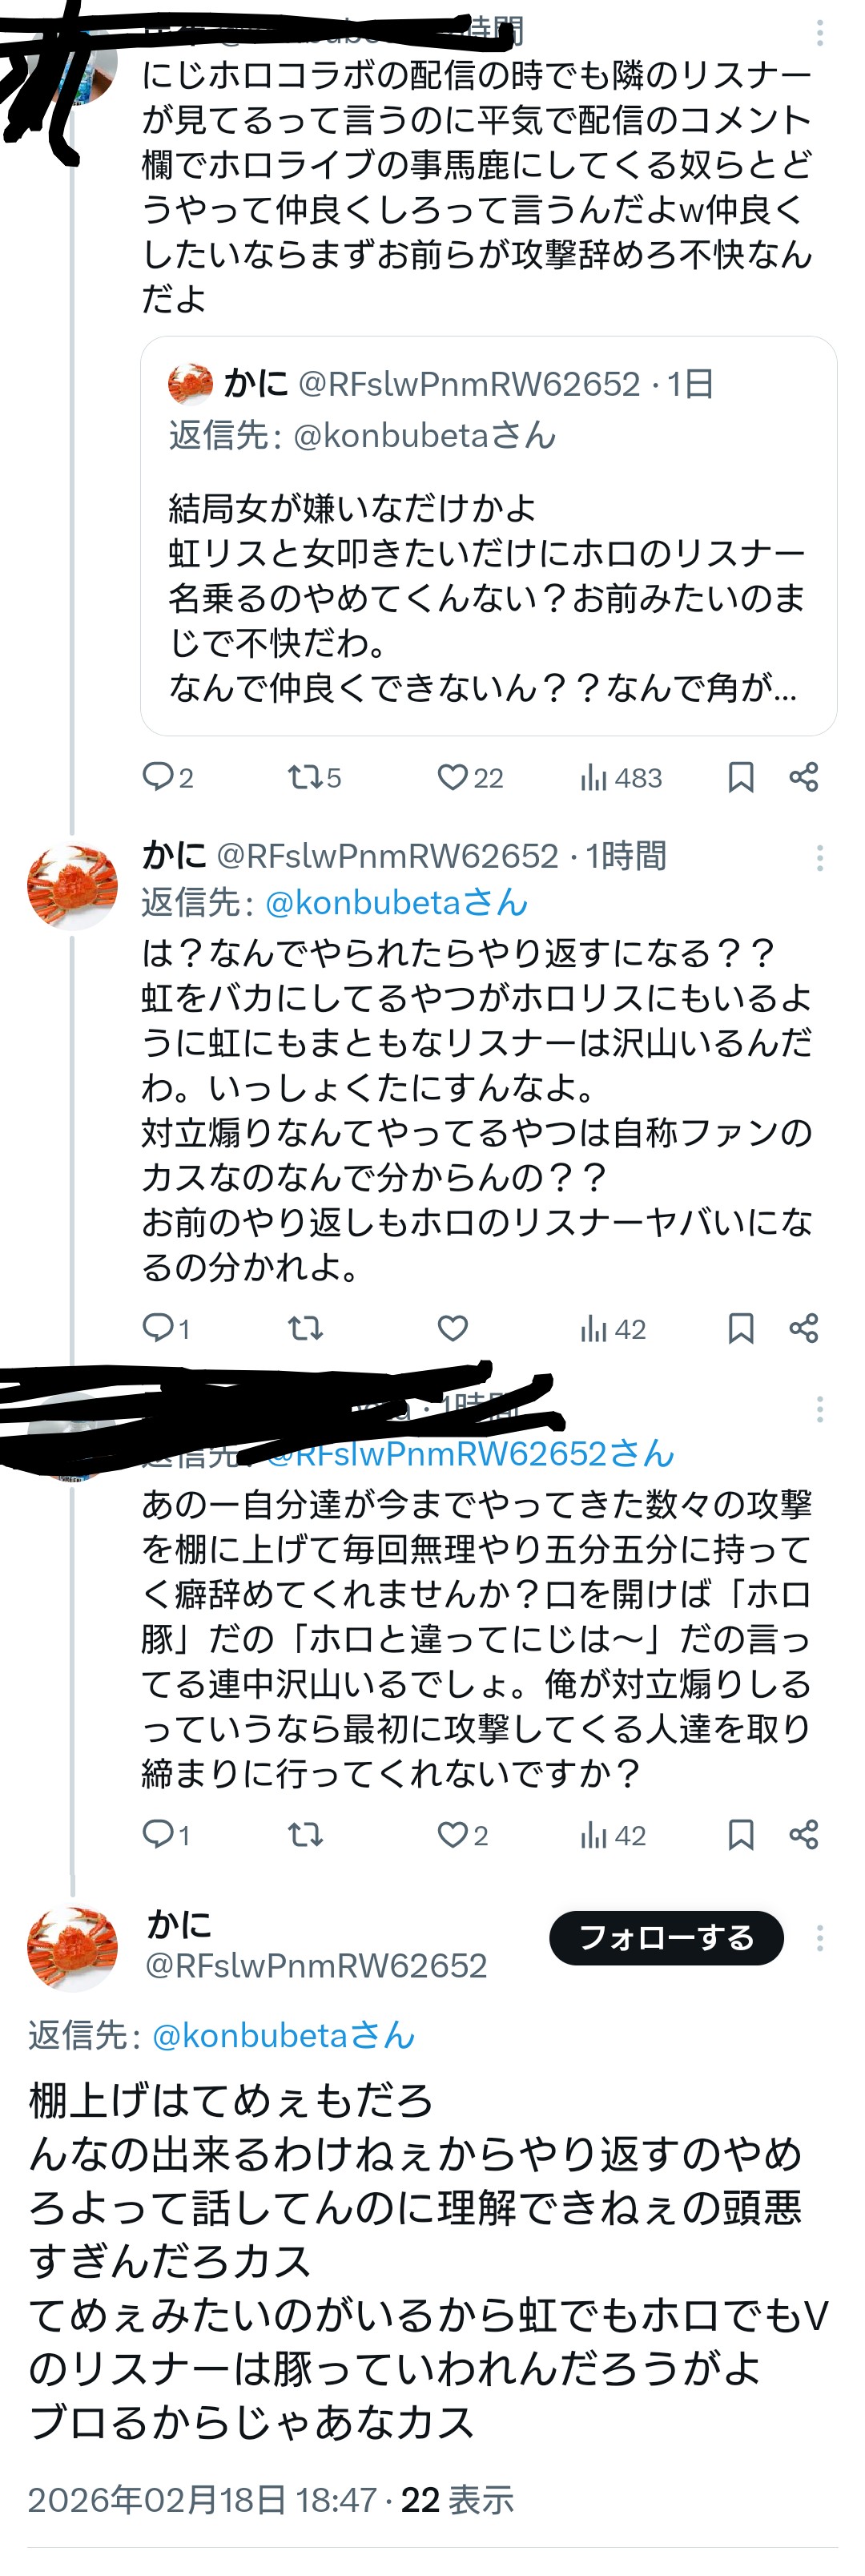This screenshot has width=865, height=2576.
Task: Bookmark かに's reply posted 1時間 ago
Action: tap(740, 1328)
